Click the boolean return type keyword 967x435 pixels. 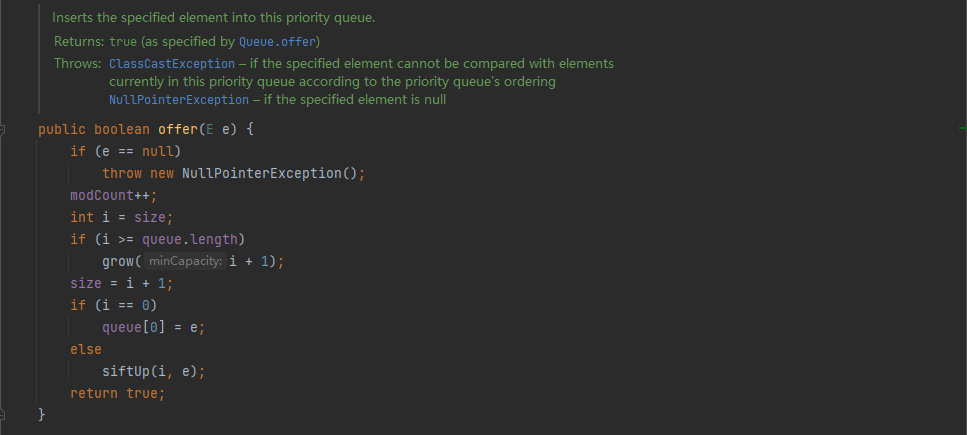[122, 130]
